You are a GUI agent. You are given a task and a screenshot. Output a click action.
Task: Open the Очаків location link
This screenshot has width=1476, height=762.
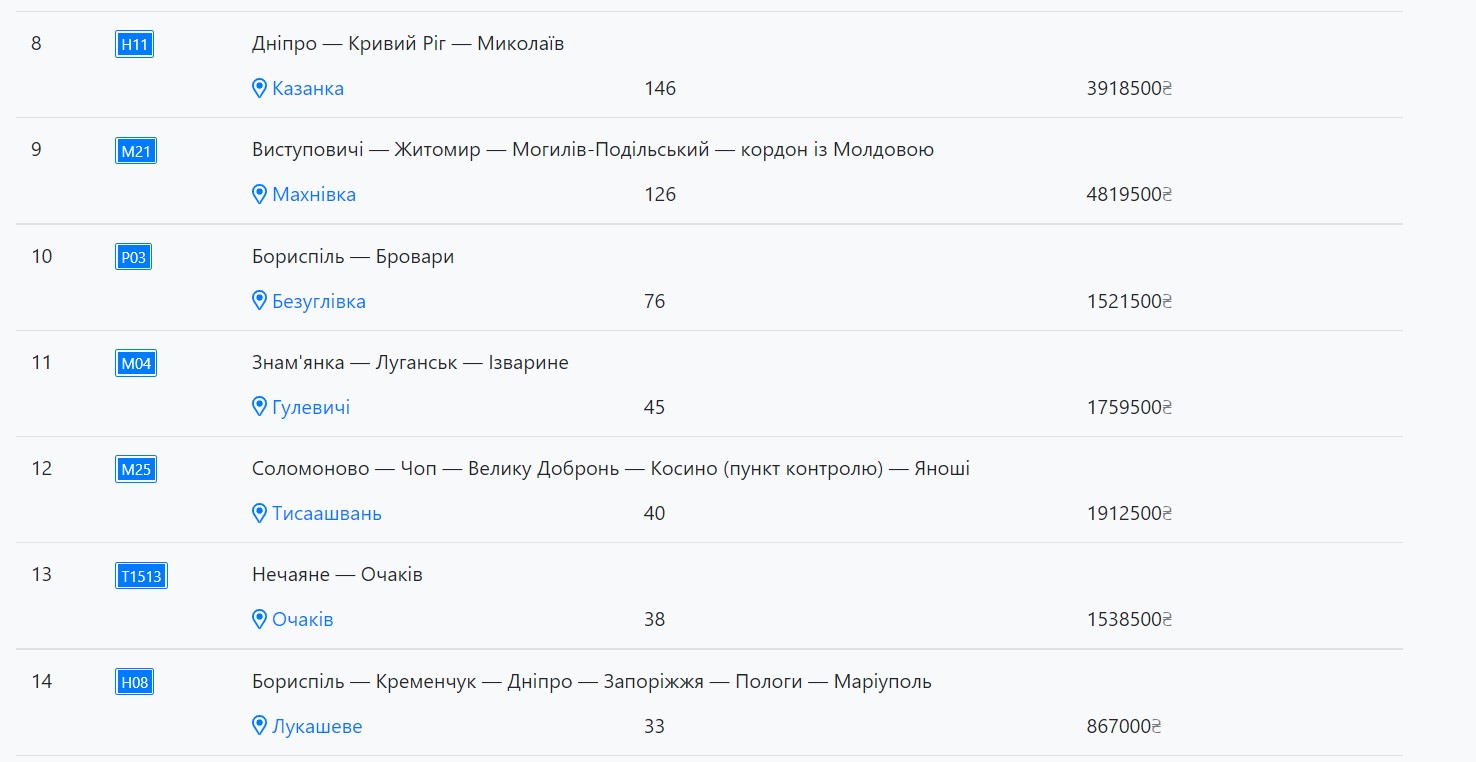tap(303, 619)
